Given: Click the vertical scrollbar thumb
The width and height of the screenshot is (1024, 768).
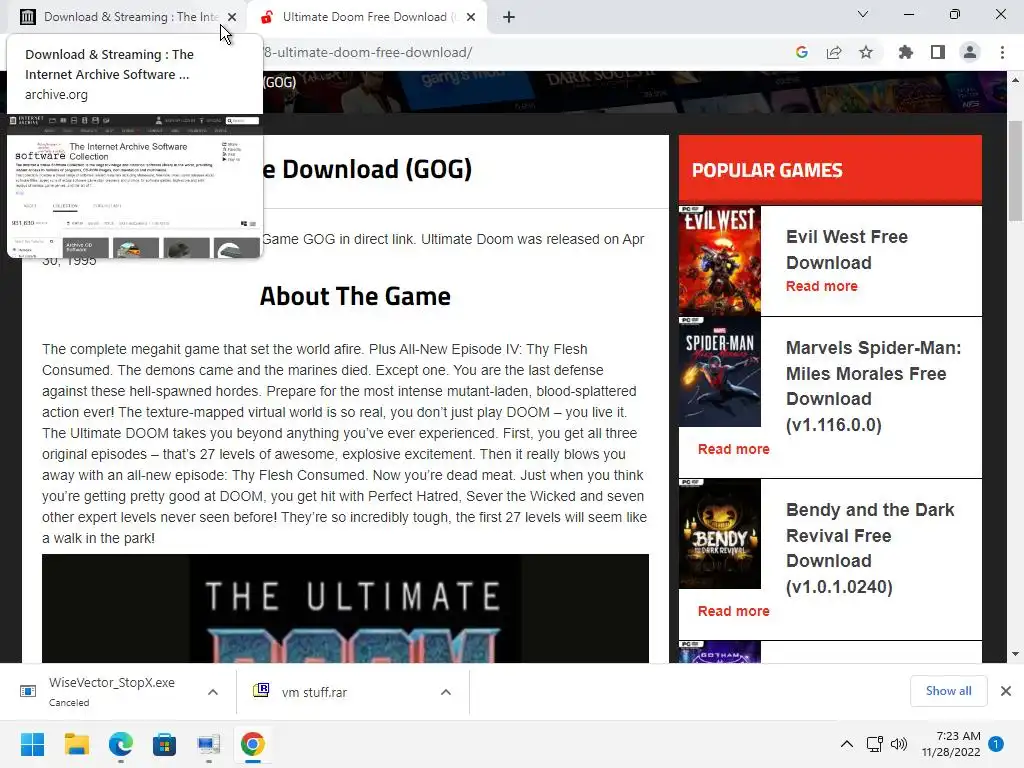Looking at the screenshot, I should click(1016, 171).
